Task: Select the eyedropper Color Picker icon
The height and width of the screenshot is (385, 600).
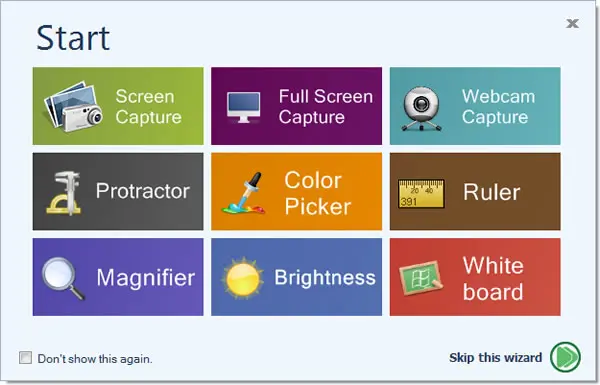Action: (x=244, y=193)
